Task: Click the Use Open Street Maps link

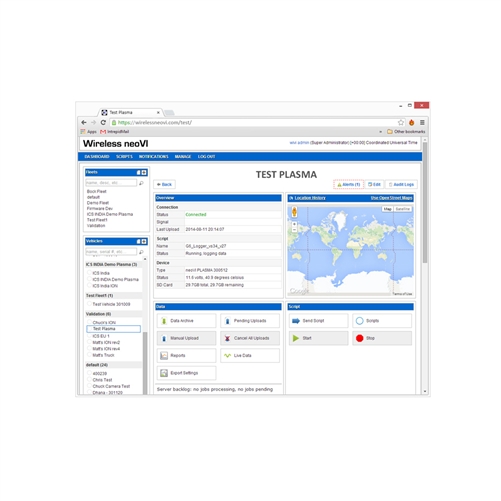Action: tap(392, 198)
